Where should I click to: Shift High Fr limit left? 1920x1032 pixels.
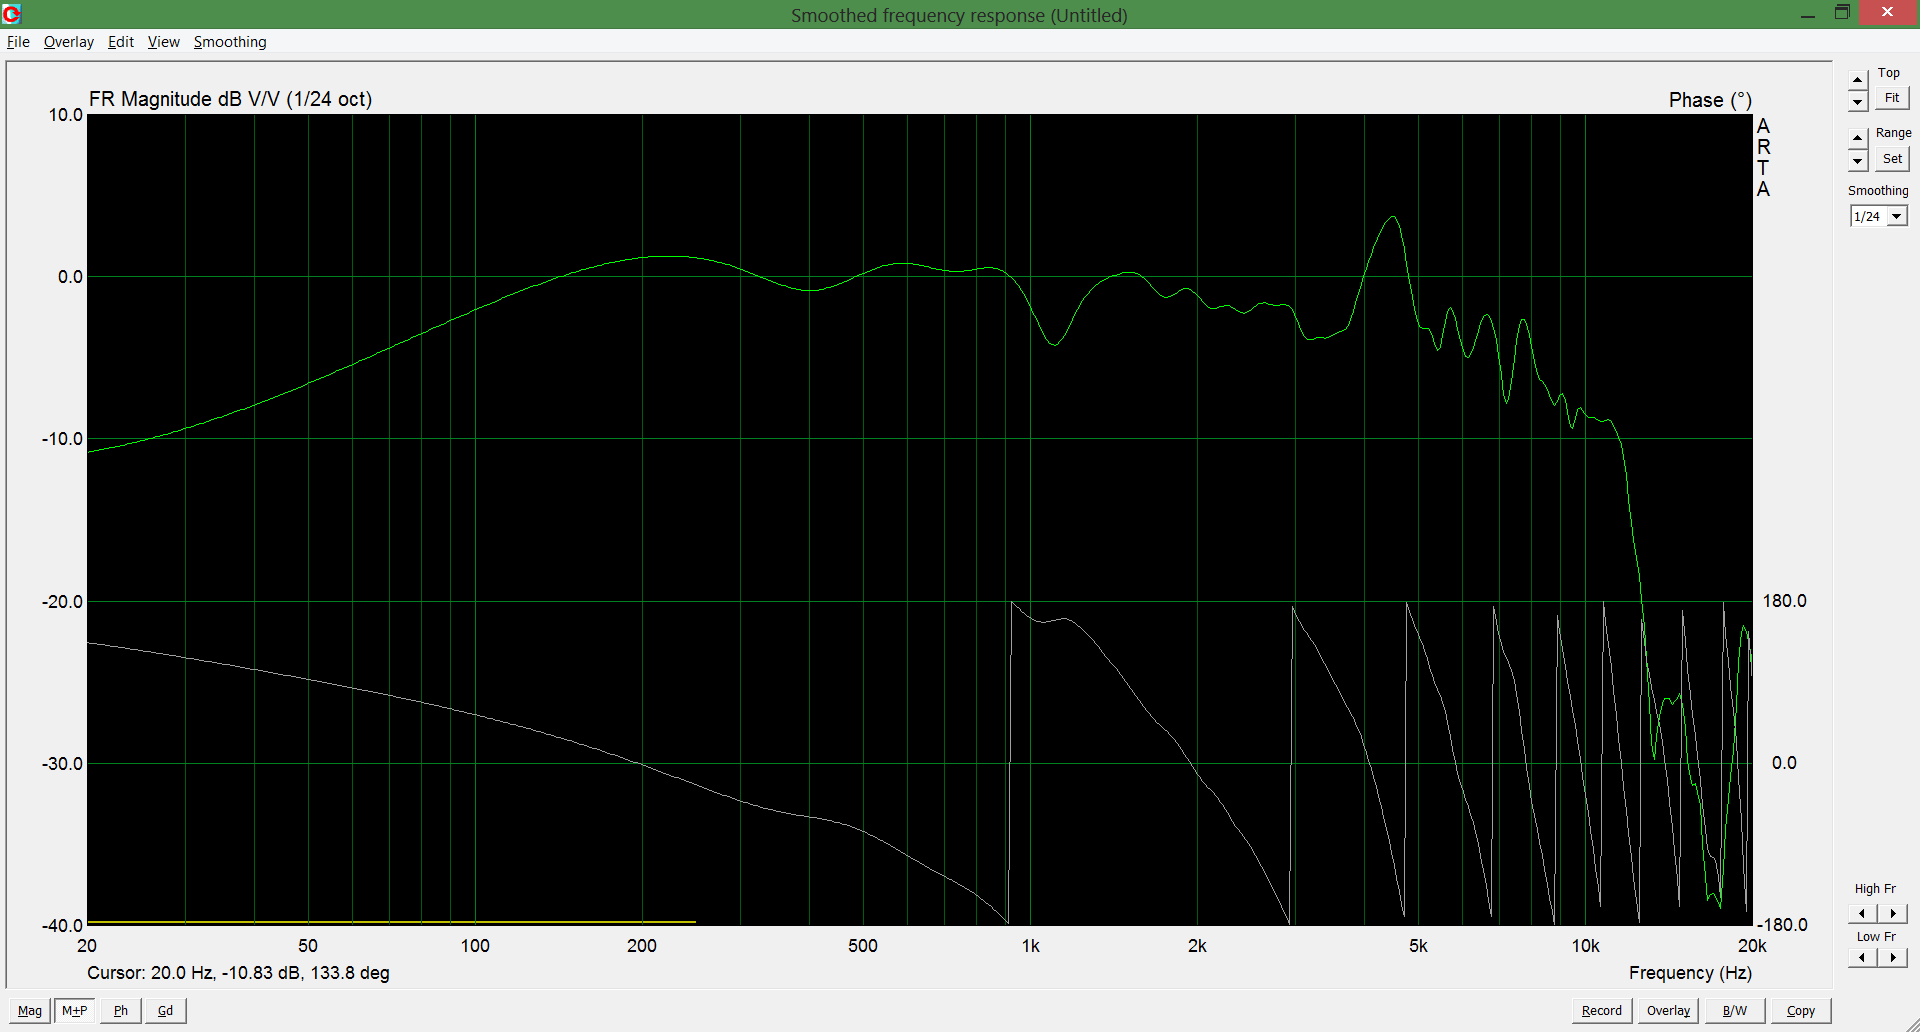[1862, 913]
